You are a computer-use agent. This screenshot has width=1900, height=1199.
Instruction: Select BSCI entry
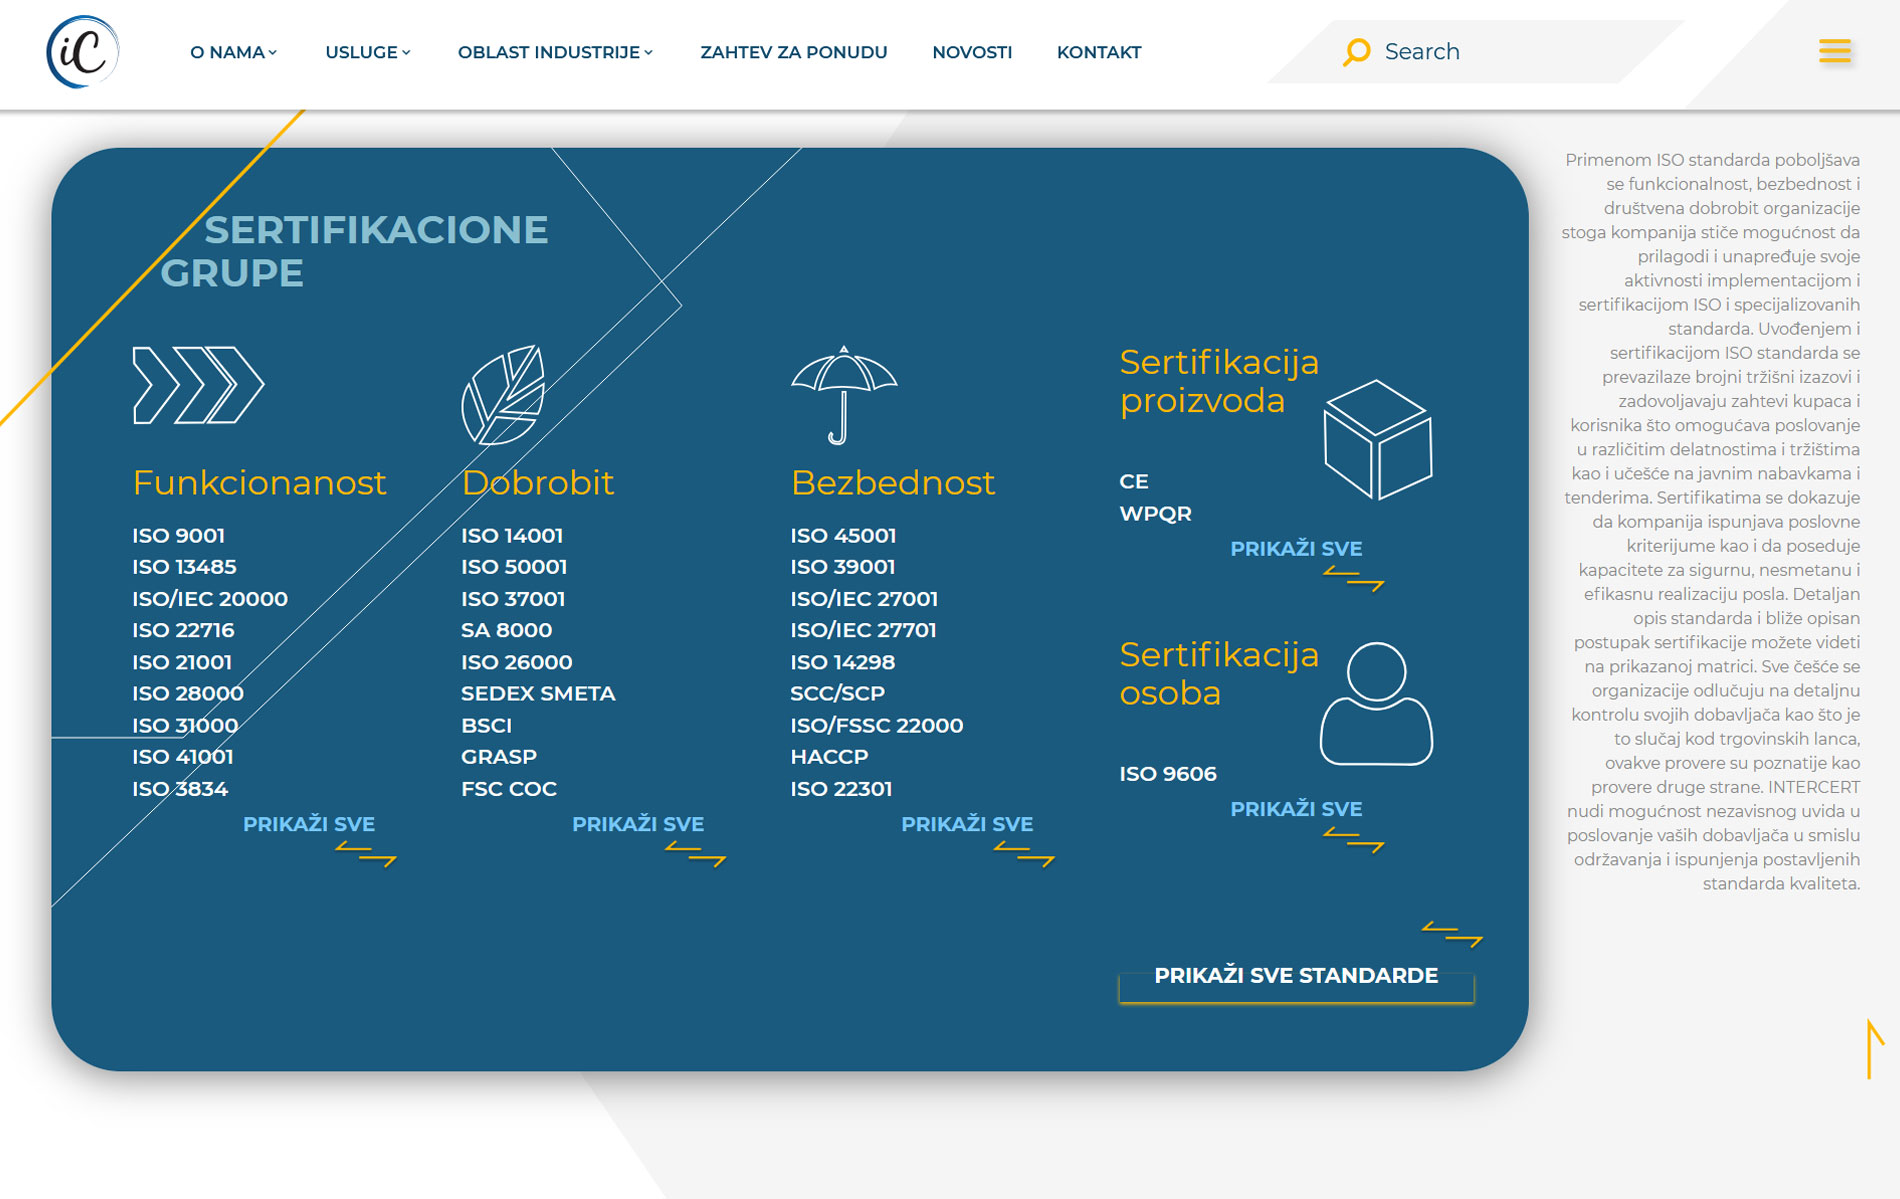pos(486,725)
